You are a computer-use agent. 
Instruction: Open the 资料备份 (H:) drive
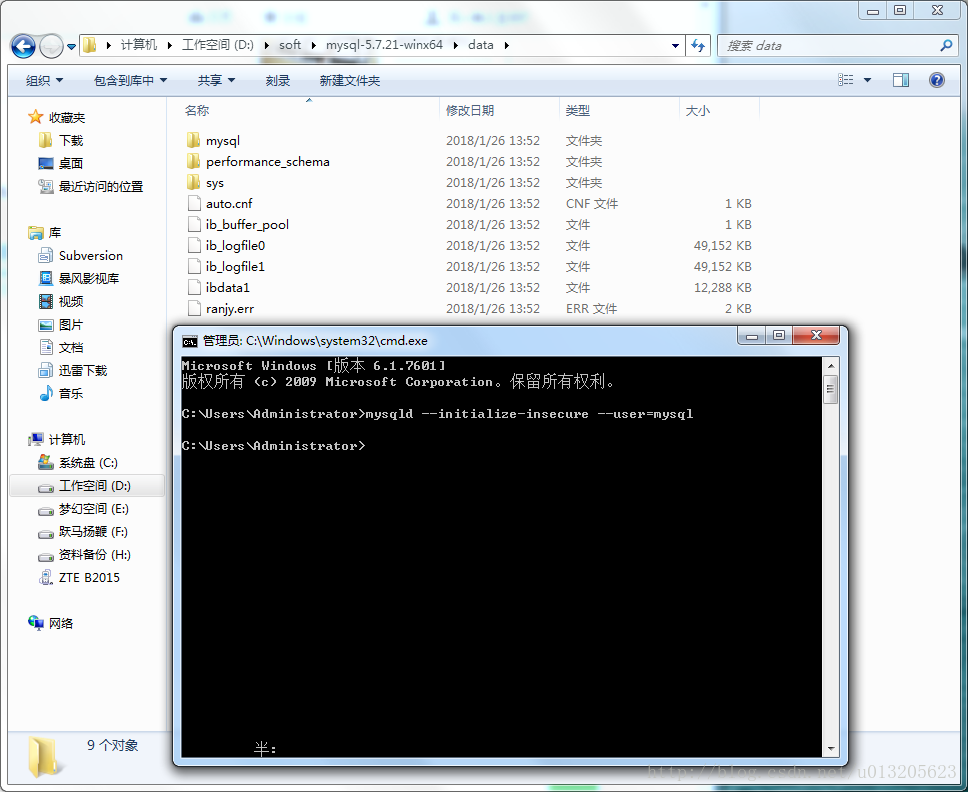94,555
